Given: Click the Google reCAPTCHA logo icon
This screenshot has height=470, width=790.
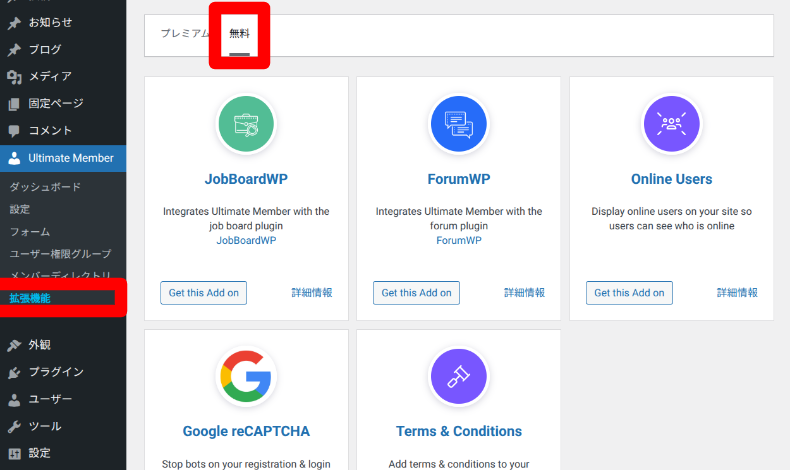Looking at the screenshot, I should point(246,376).
